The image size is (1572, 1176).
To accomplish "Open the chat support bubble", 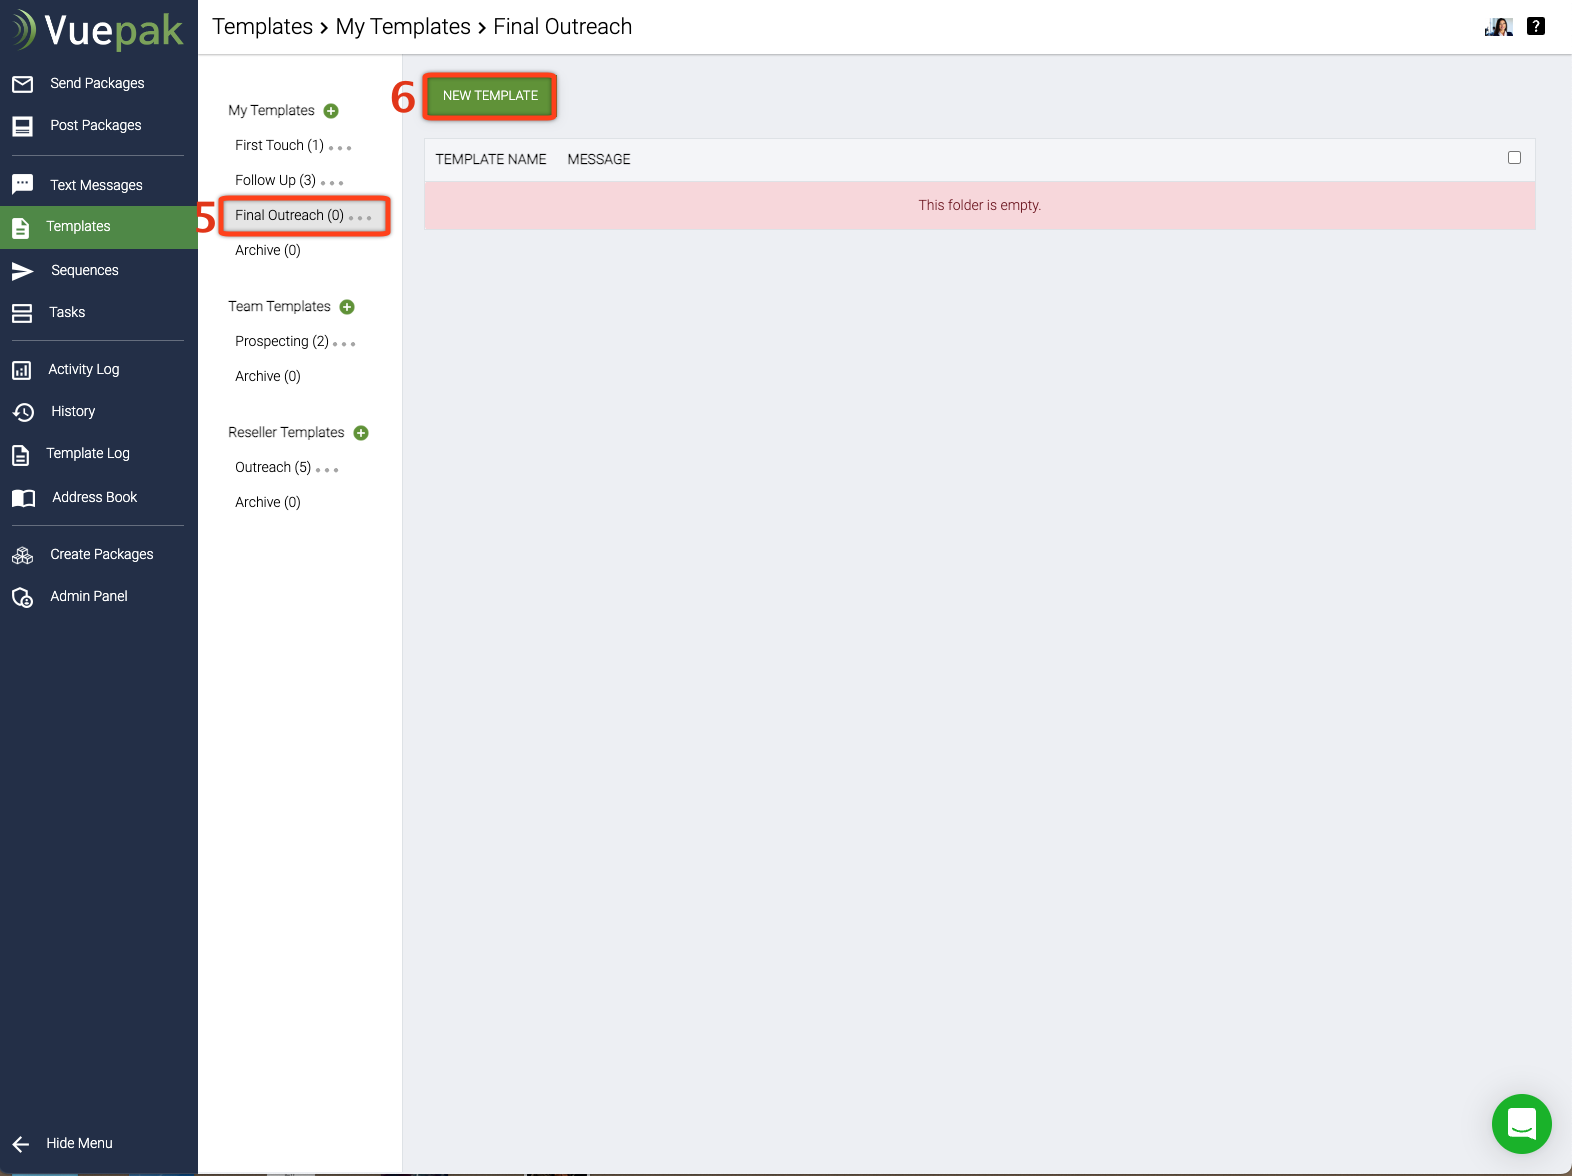I will [1521, 1123].
